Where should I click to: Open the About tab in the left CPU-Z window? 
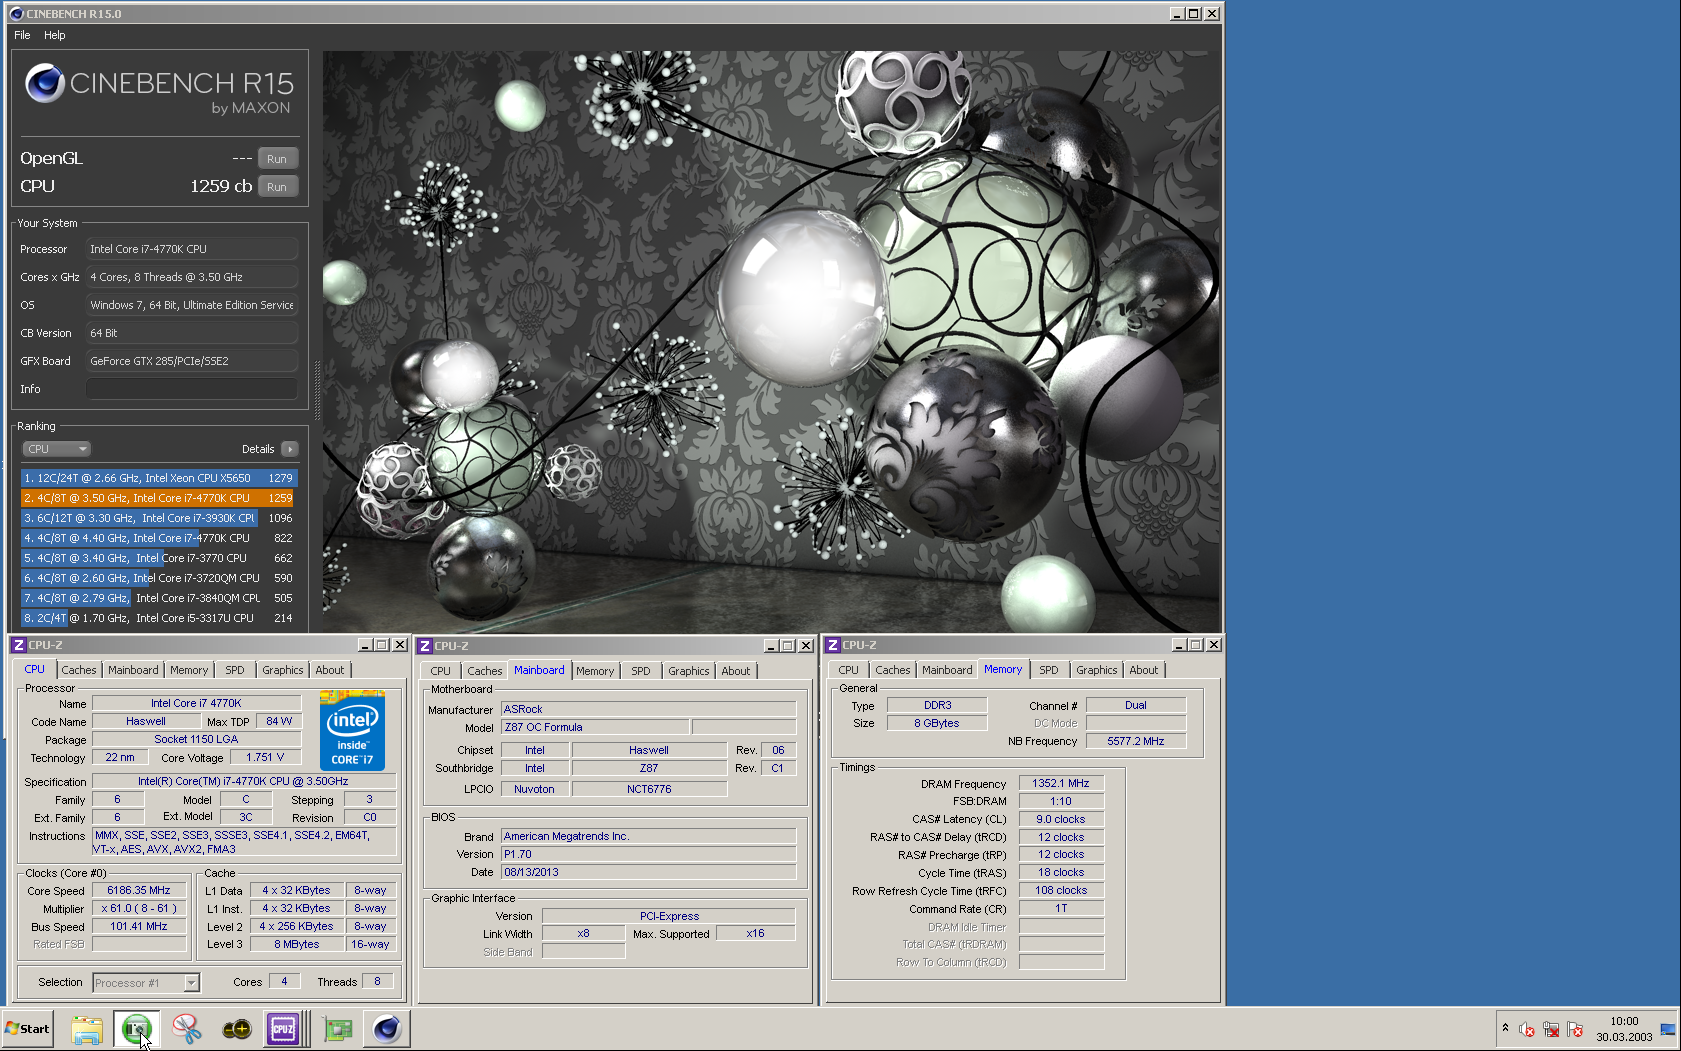click(330, 670)
